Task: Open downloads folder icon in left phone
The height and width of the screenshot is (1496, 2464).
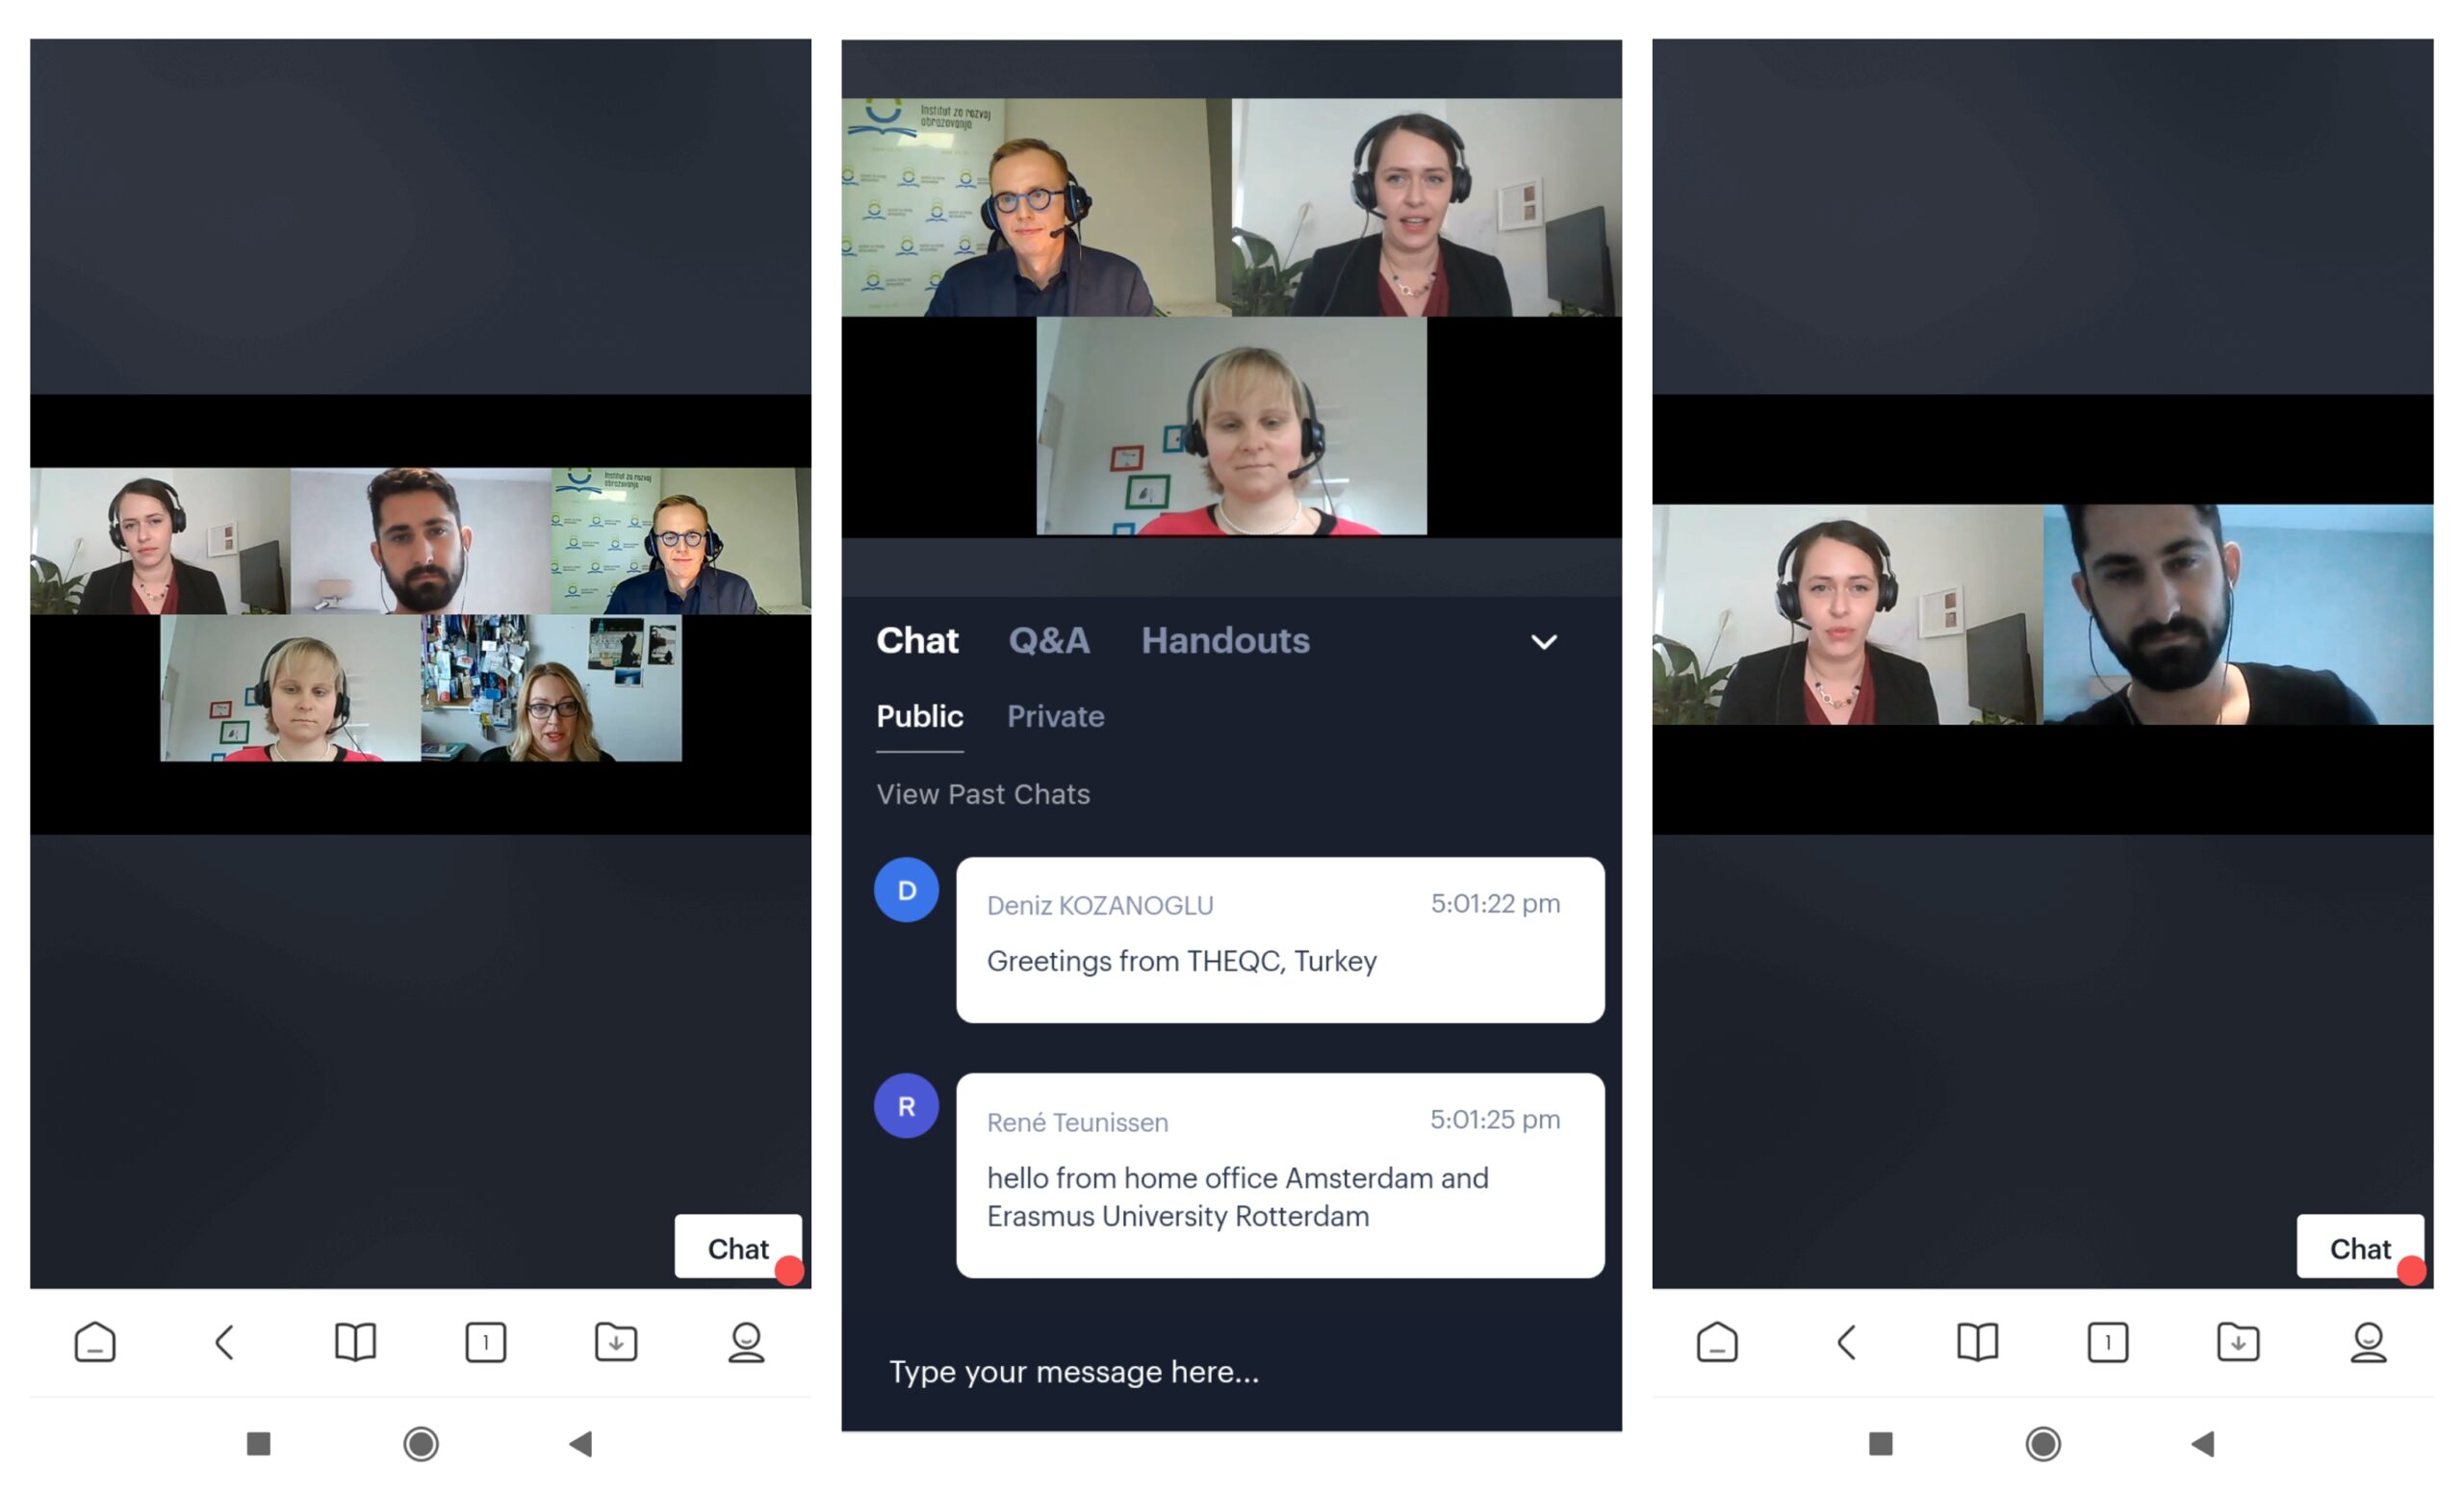Action: tap(616, 1342)
